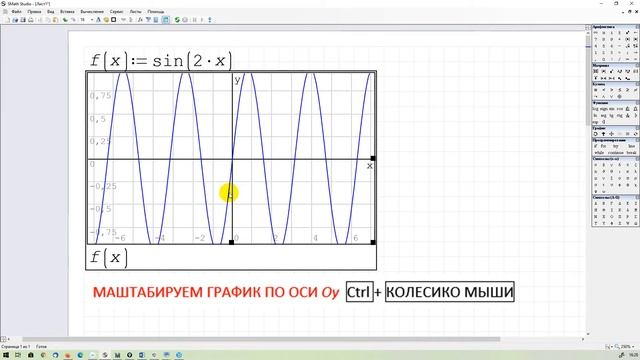Collapse the Функции panel
The image size is (640, 360).
(x=638, y=102)
